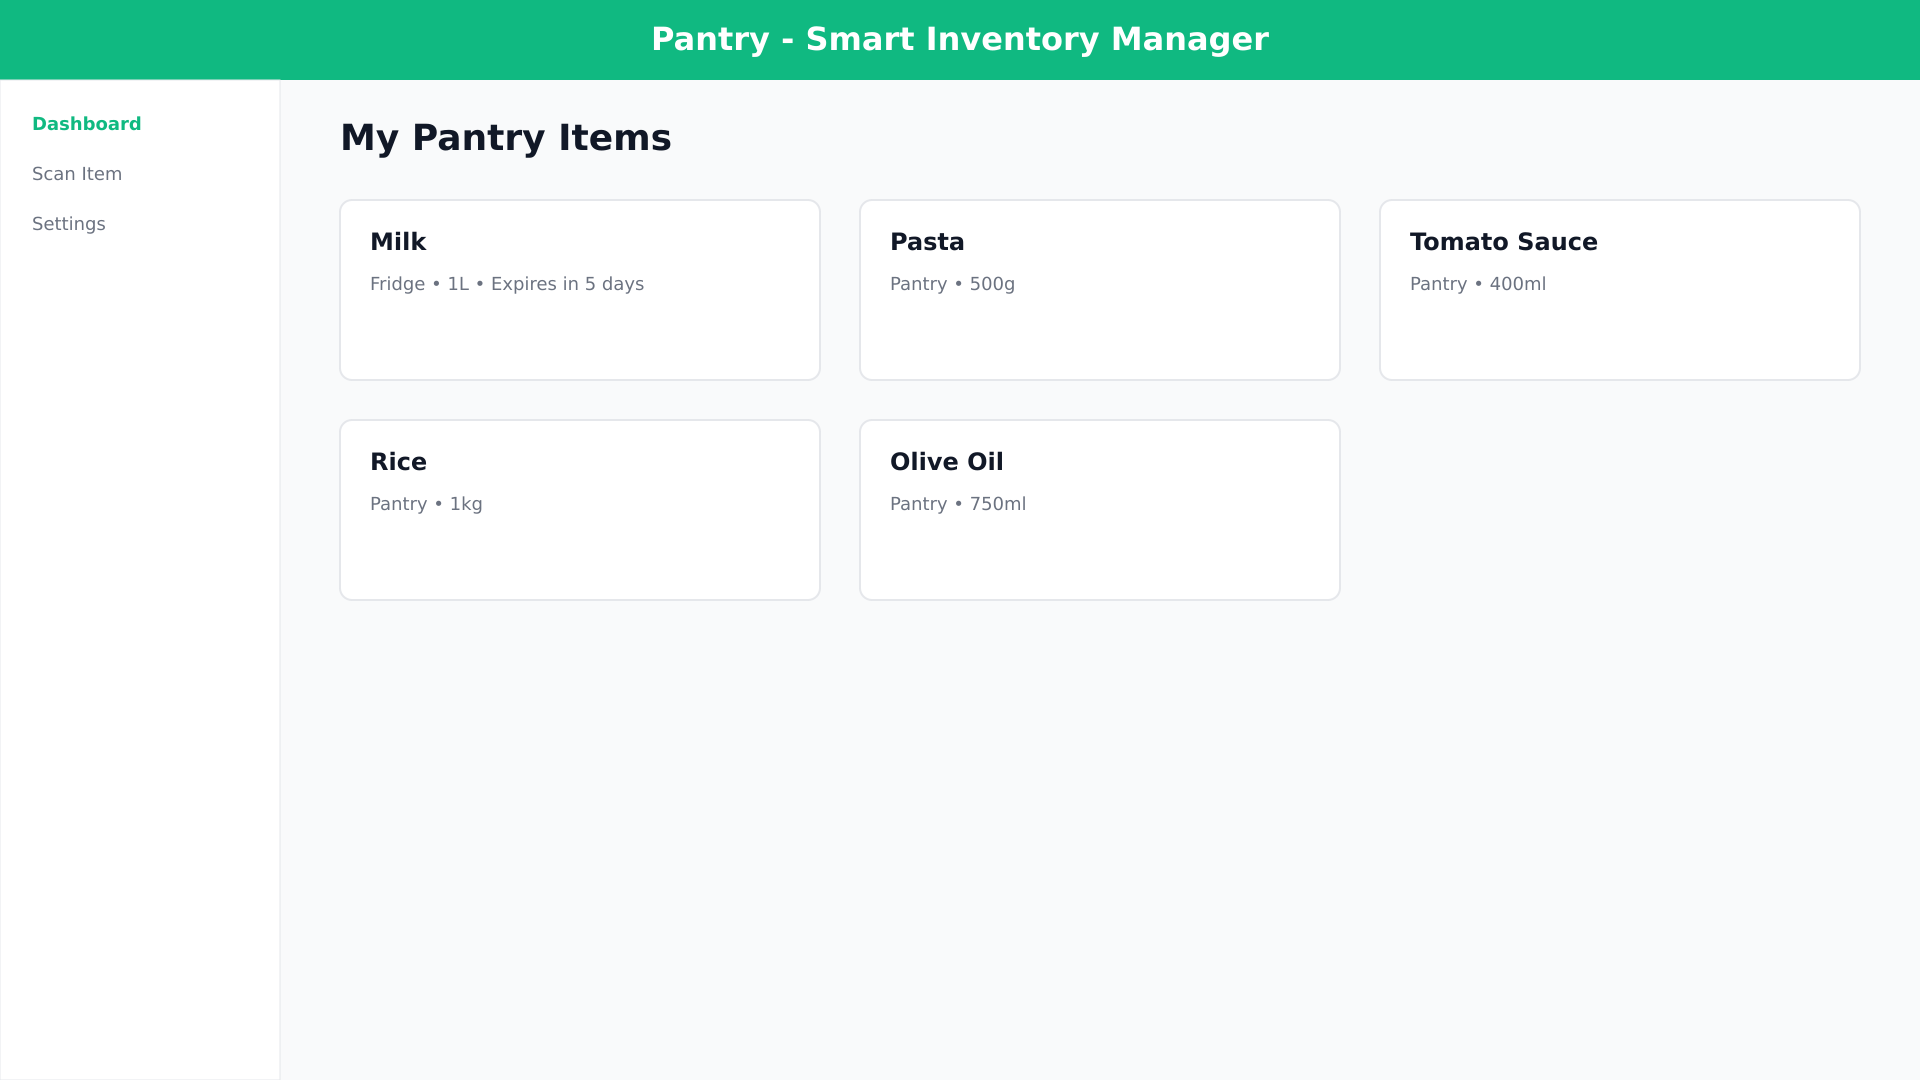
Task: Click the 1kg quantity on Rice card
Action: [466, 504]
